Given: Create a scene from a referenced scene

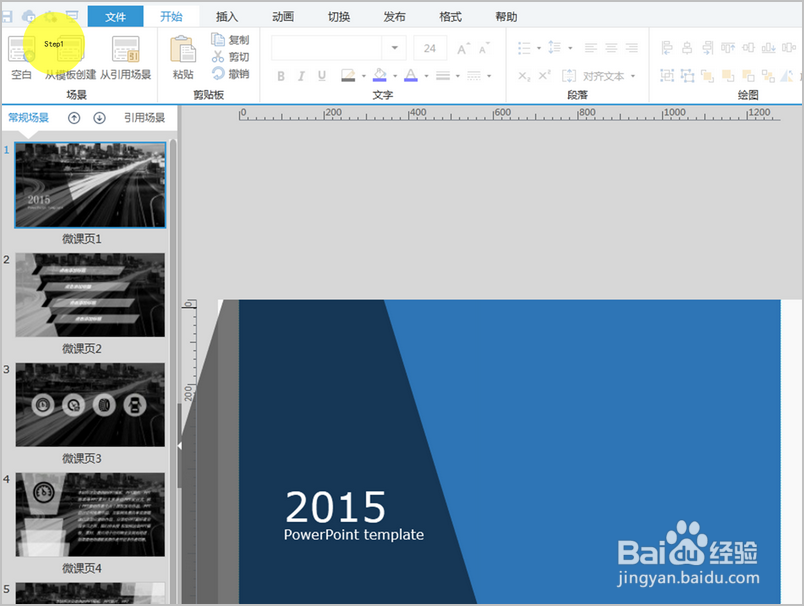Looking at the screenshot, I should tap(126, 57).
